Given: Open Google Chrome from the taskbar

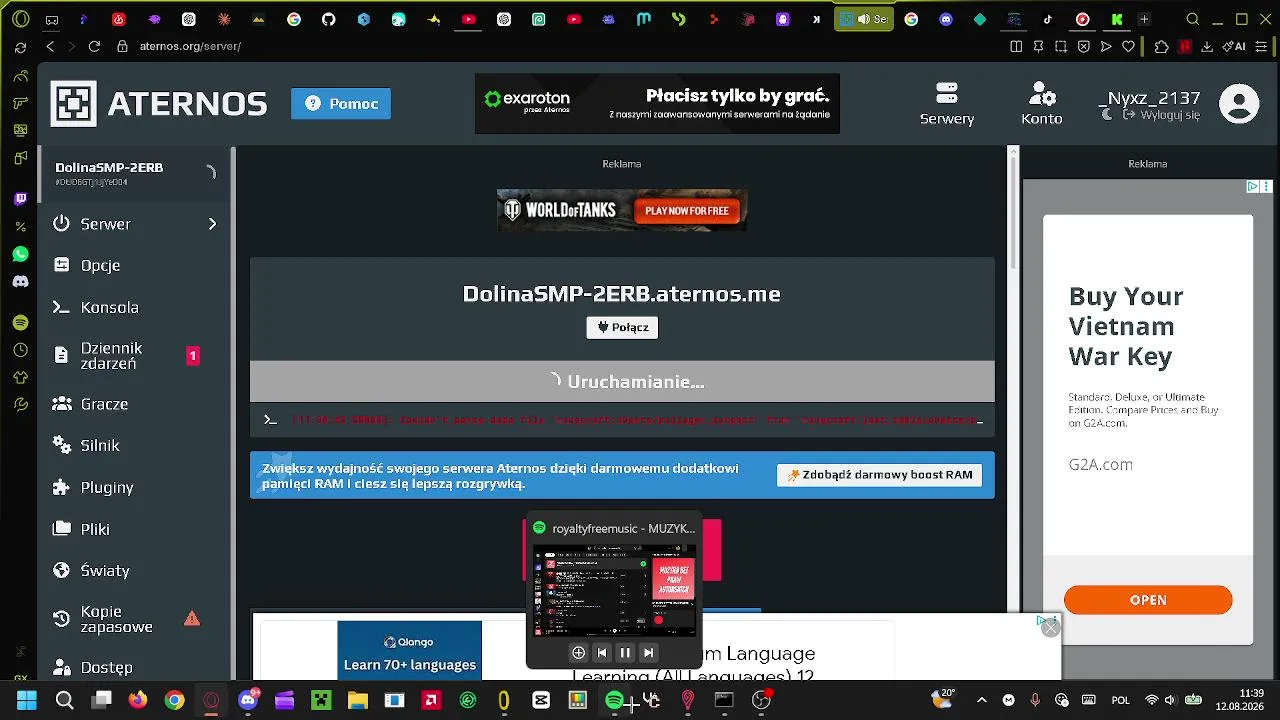Looking at the screenshot, I should (x=175, y=700).
